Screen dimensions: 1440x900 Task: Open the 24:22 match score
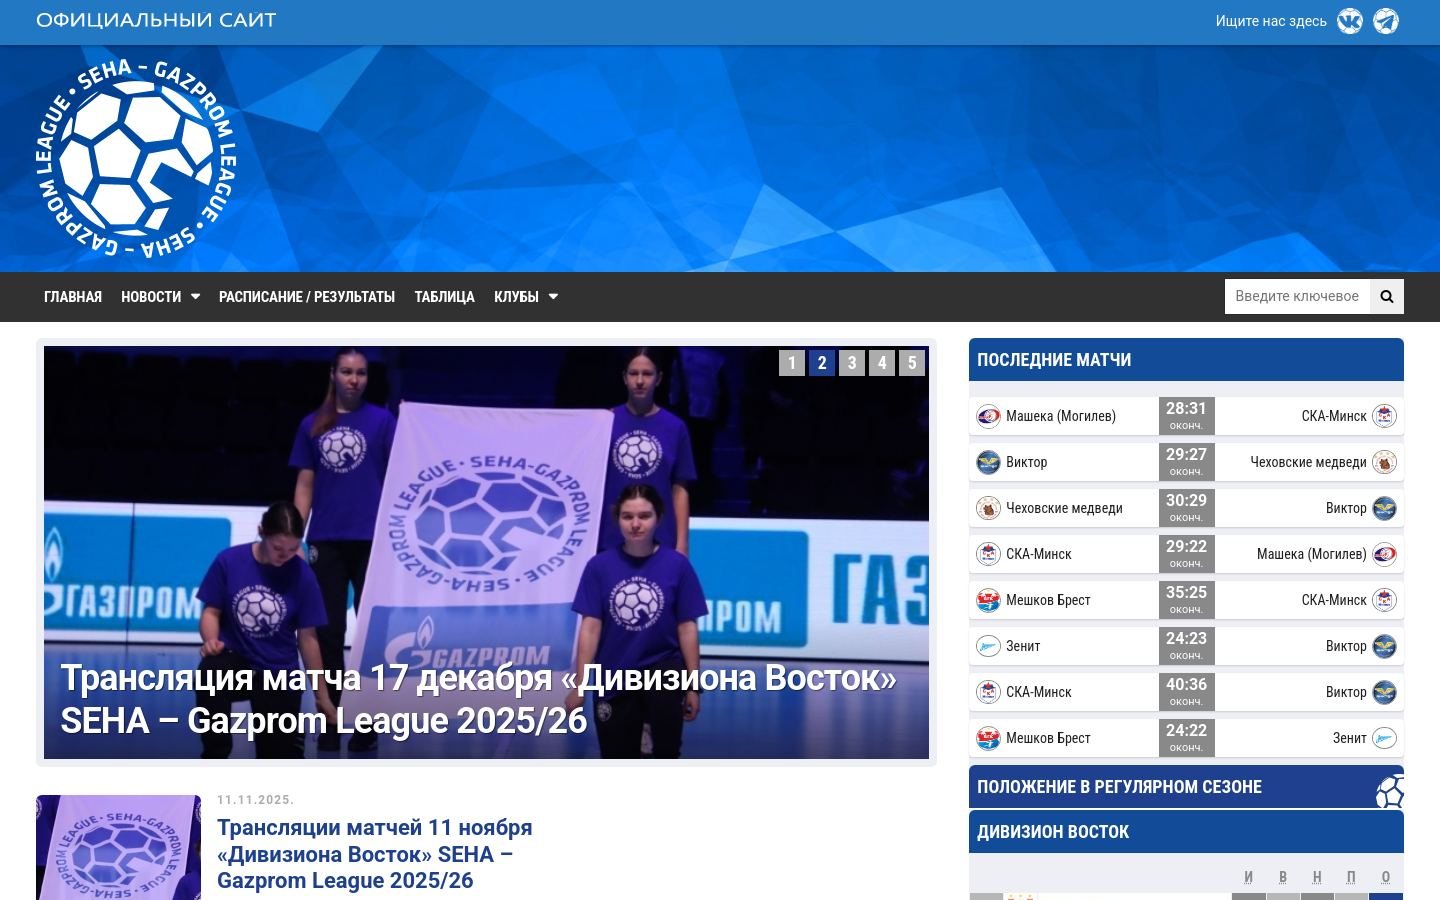[1186, 738]
